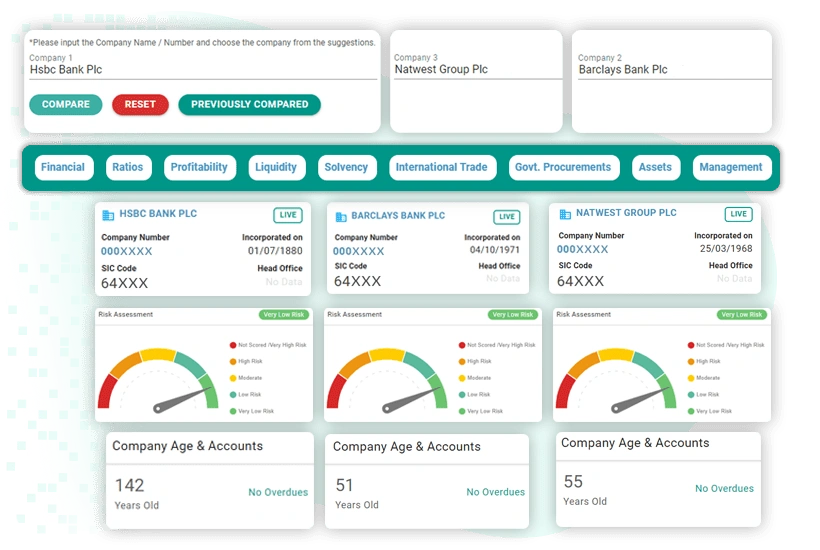Click the Very Low Risk badge on HSBC risk panel
Image resolution: width=820 pixels, height=550 pixels.
(284, 315)
